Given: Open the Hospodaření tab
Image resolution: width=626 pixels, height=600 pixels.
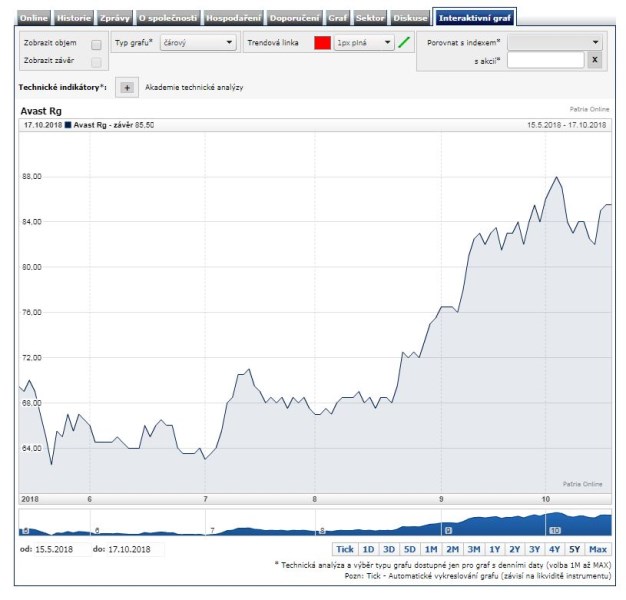Looking at the screenshot, I should [x=234, y=18].
